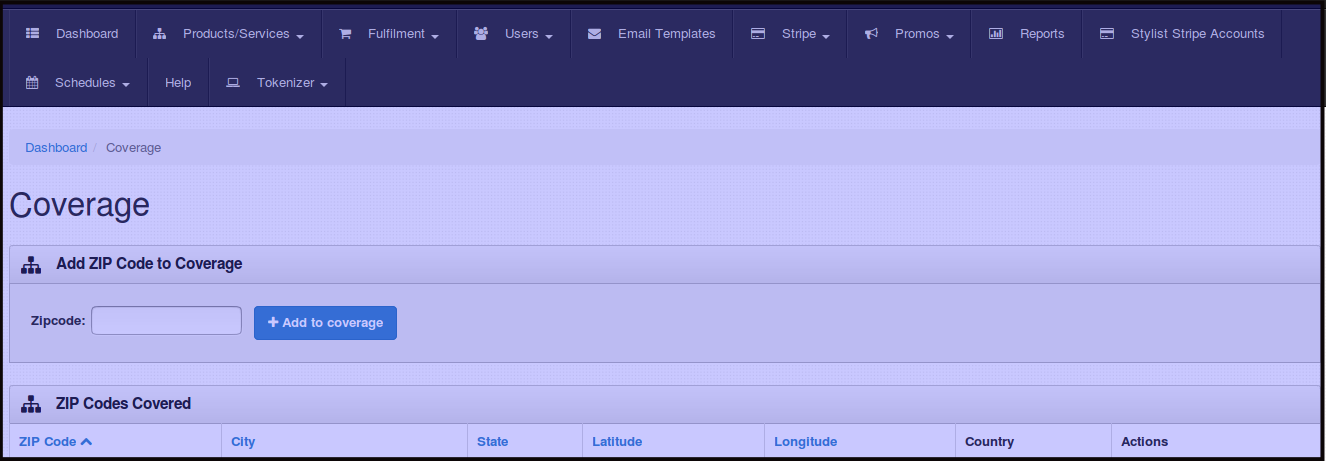Expand the Users dropdown caret
Viewport: 1326px width, 461px height.
coord(549,36)
